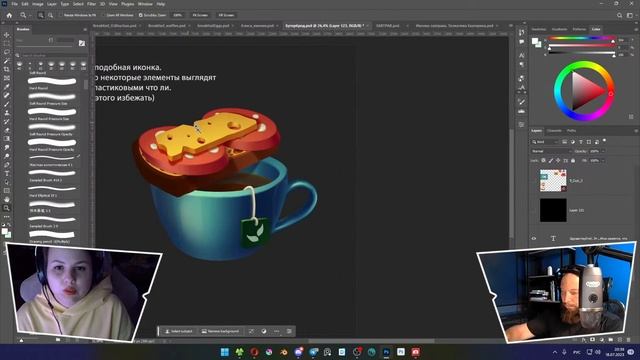This screenshot has height=360, width=640.
Task: Select the Path Selection tool
Action: pyautogui.click(x=7, y=182)
